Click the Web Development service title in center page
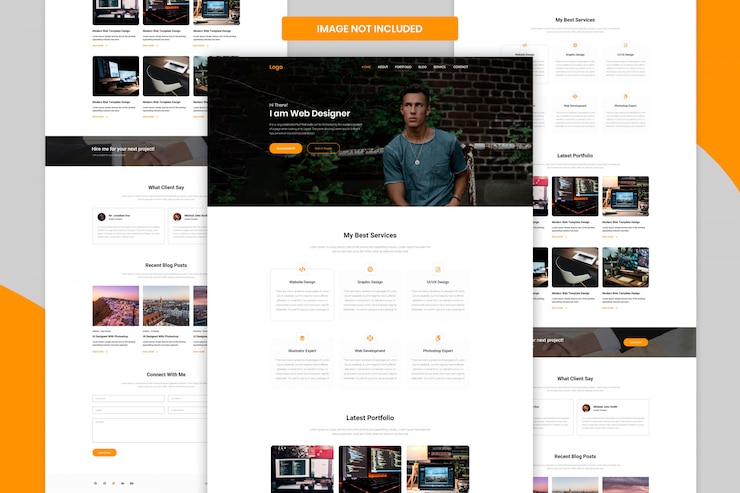Viewport: 740px width, 493px height. [370, 351]
